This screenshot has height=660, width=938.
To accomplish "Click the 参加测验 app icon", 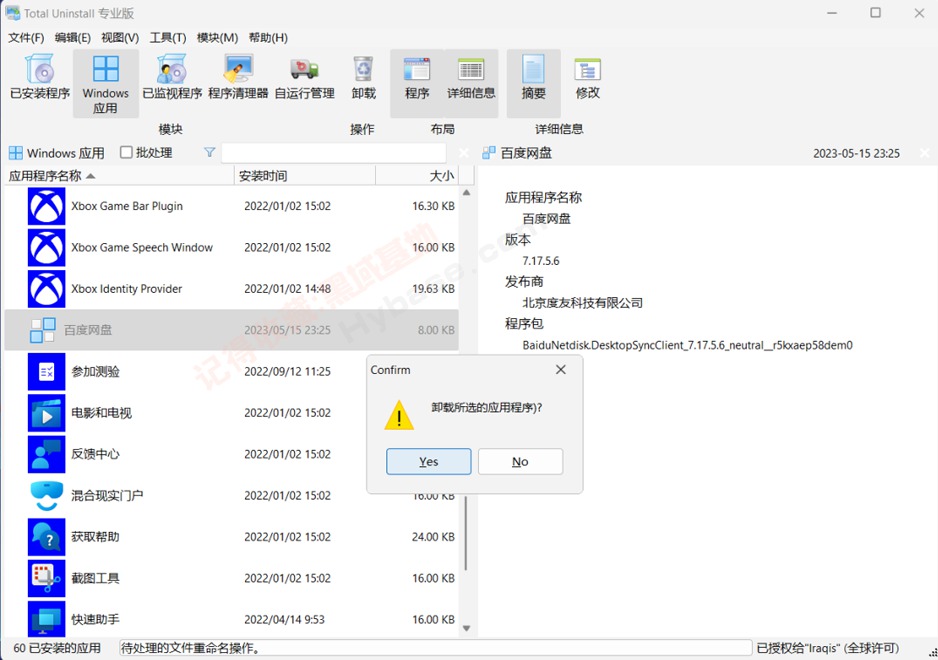I will click(47, 371).
